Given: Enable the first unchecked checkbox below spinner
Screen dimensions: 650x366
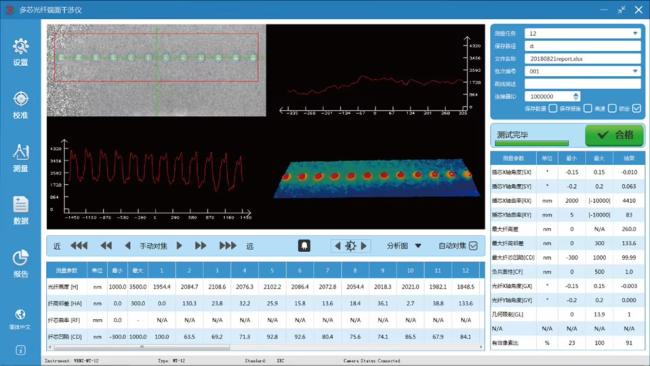Looking at the screenshot, I should (553, 109).
